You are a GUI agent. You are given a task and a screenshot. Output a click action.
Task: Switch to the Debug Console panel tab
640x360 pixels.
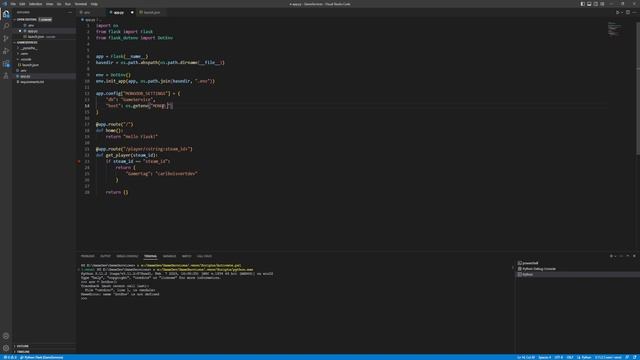tap(127, 256)
